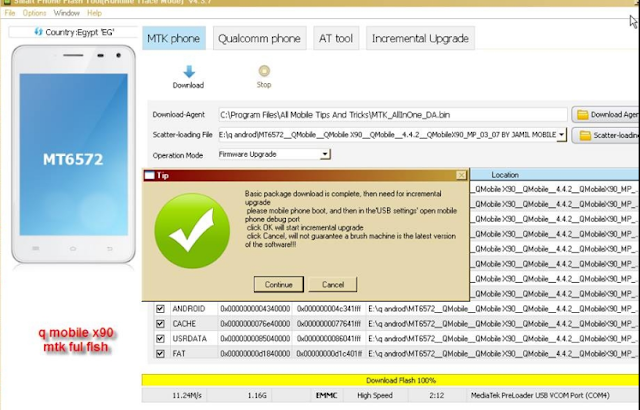Click the refresh icon beside Country:Egypt

click(38, 31)
